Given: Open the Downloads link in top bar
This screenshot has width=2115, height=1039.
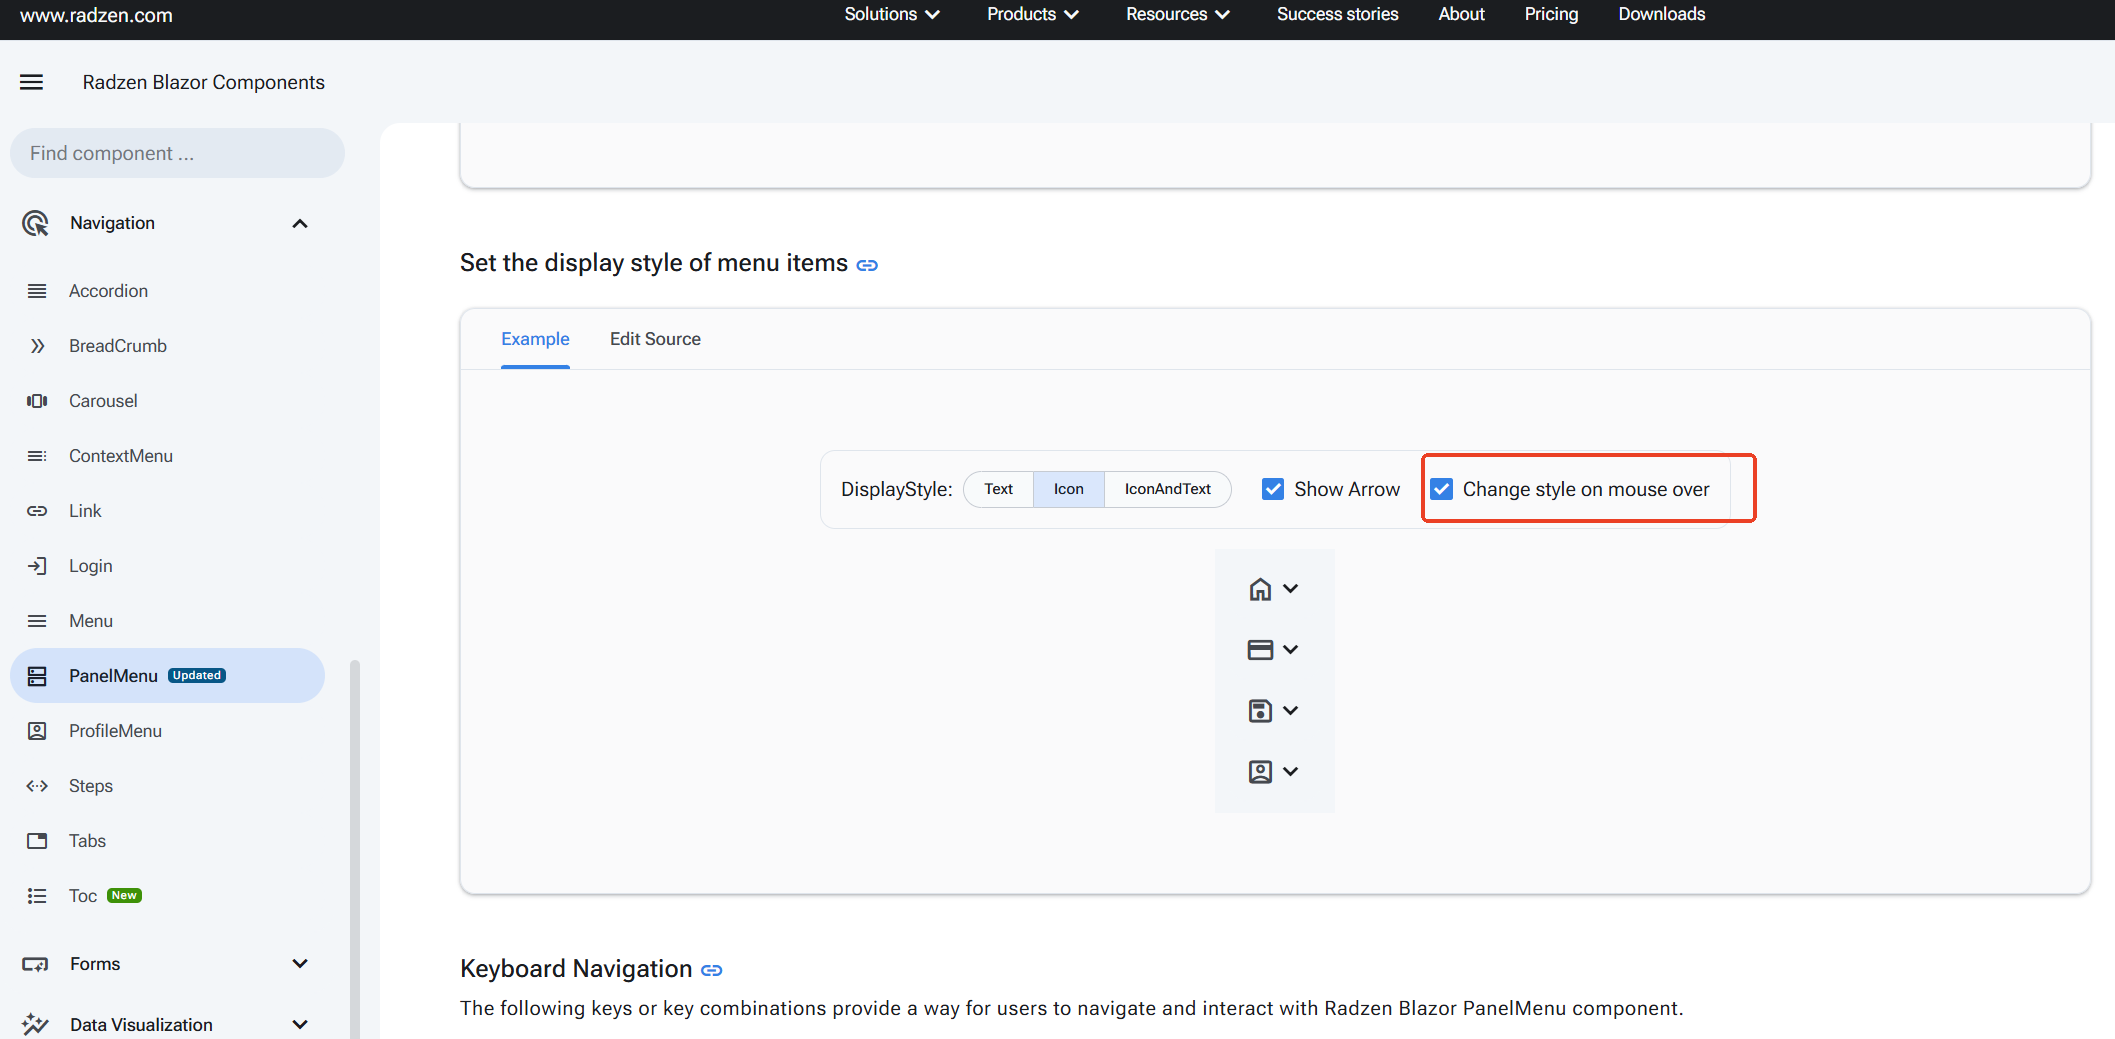Looking at the screenshot, I should click(1661, 14).
